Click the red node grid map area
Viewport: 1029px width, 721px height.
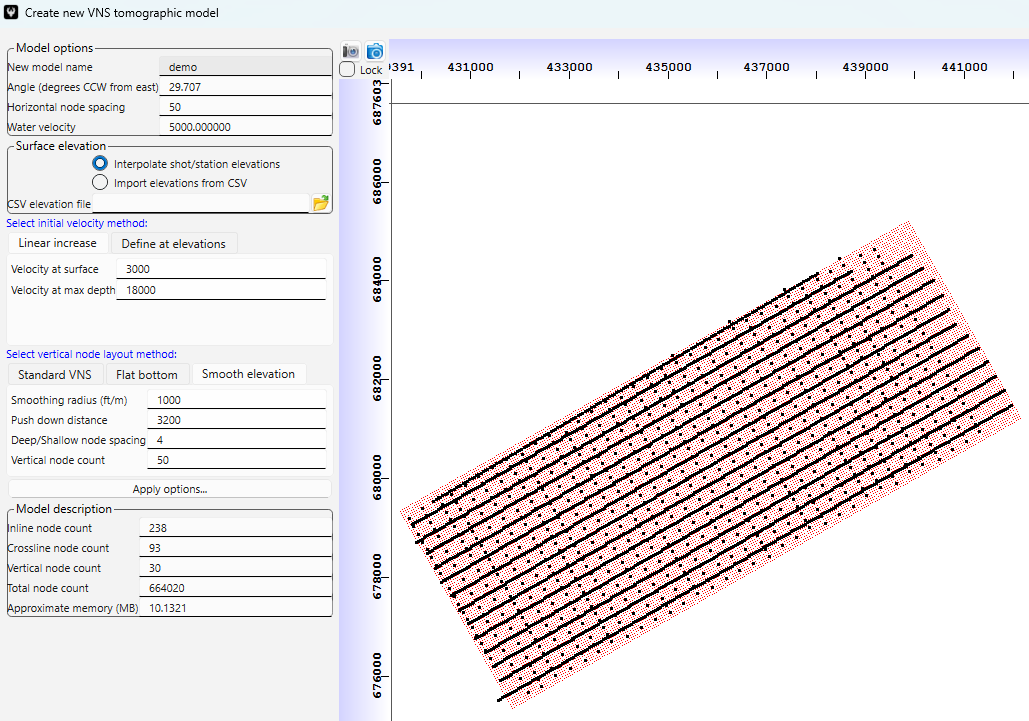click(x=710, y=466)
